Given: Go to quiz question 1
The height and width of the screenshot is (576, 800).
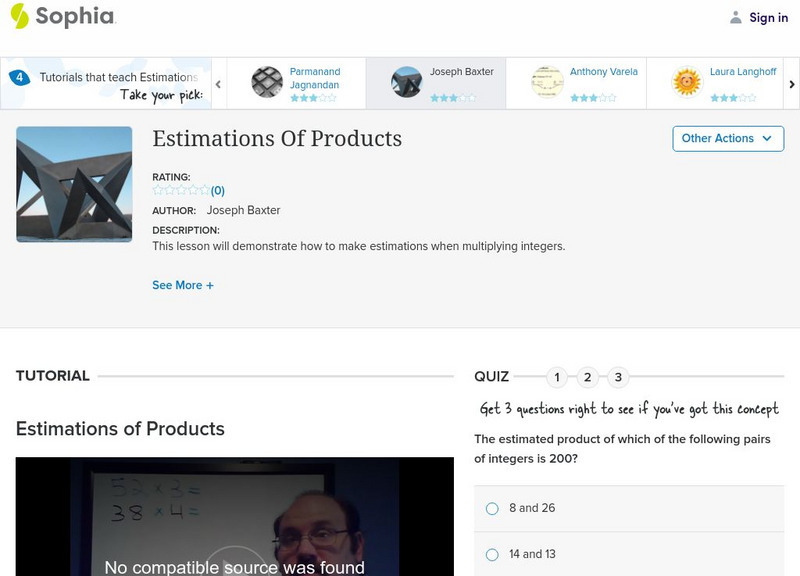Looking at the screenshot, I should coord(557,377).
